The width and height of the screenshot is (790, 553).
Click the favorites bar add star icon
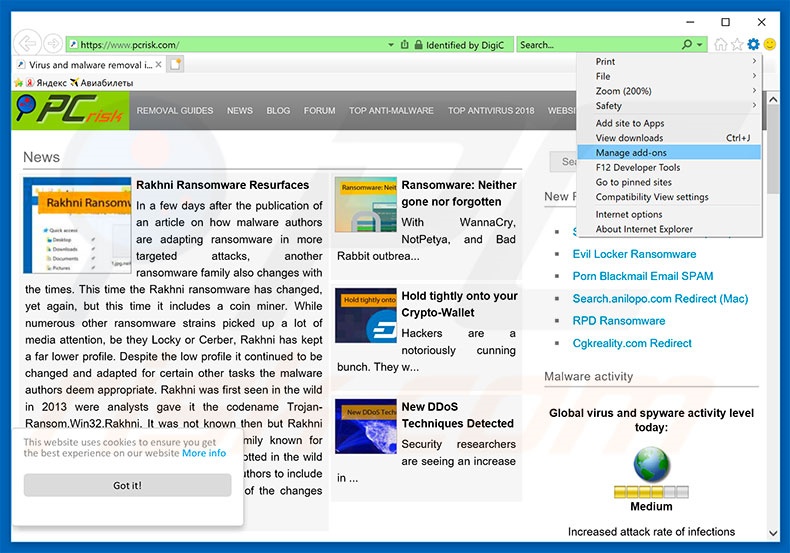pyautogui.click(x=19, y=83)
